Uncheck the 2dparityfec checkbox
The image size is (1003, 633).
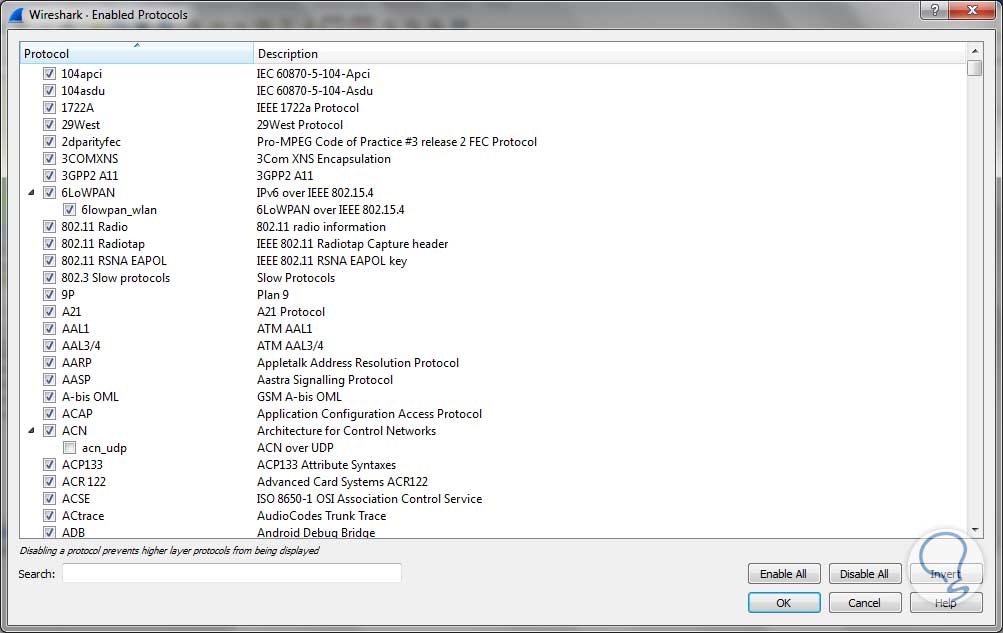(49, 141)
